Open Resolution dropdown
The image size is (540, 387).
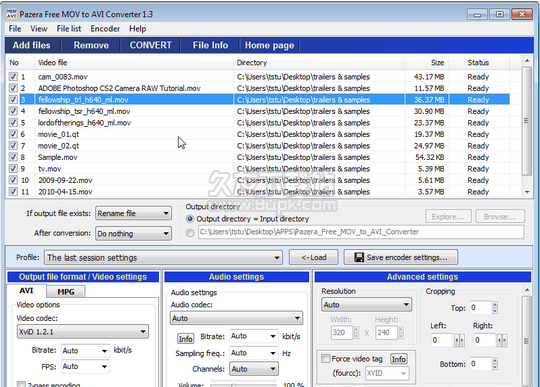click(366, 305)
